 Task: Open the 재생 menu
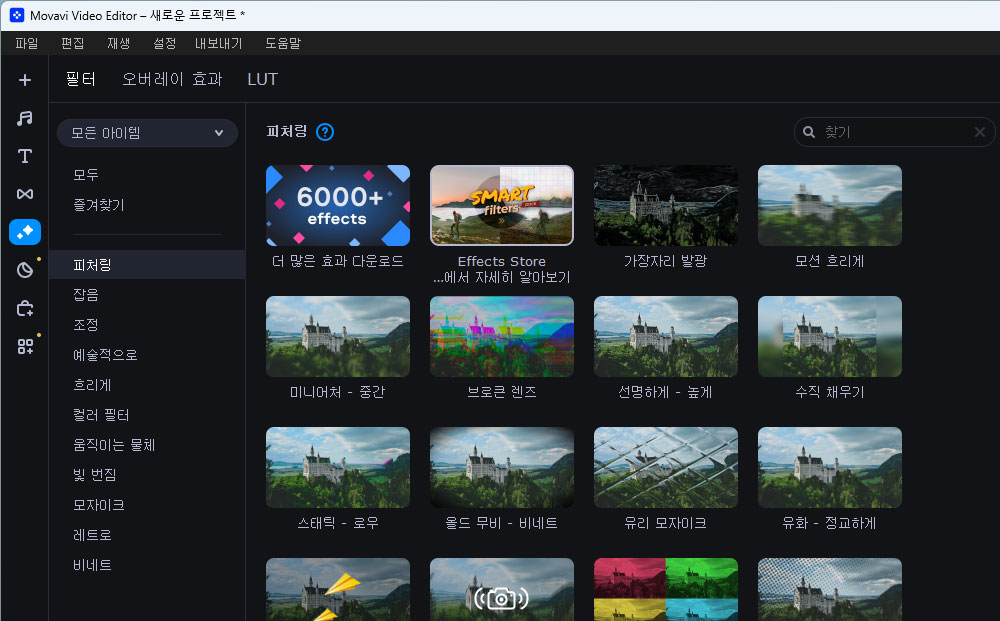(x=119, y=43)
